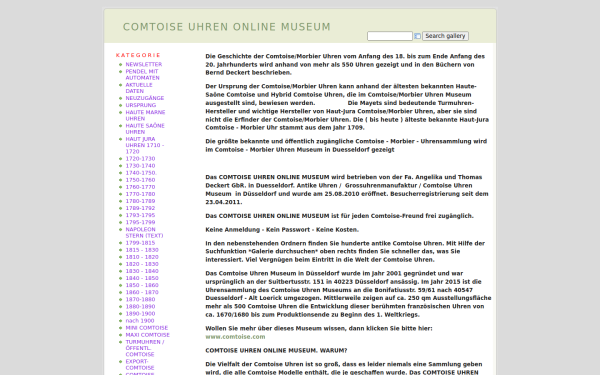Open the 1770-1780 category
Screen dimensions: 600x375
[x=140, y=194]
